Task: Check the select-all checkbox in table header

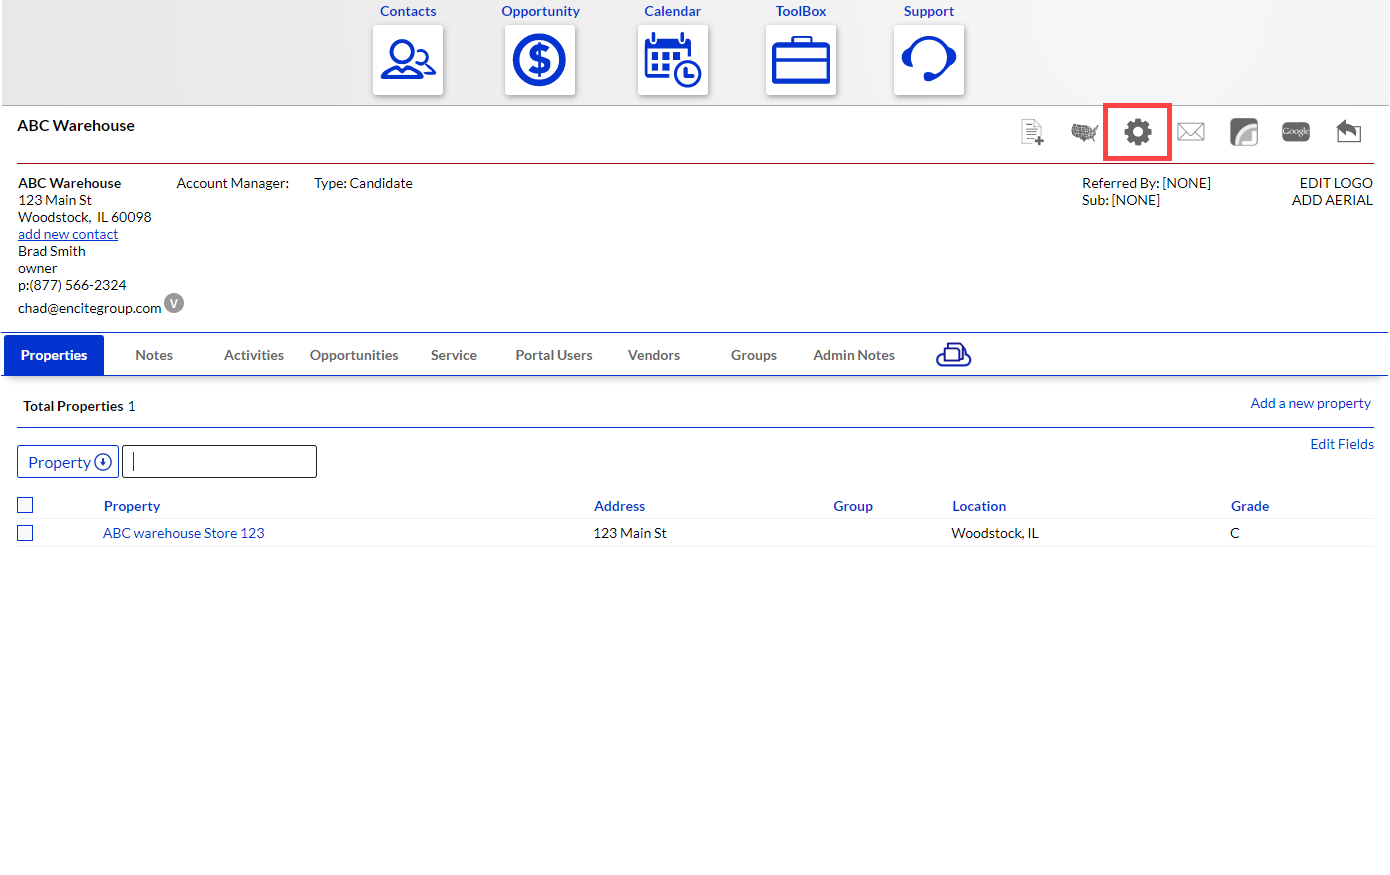Action: [x=26, y=505]
